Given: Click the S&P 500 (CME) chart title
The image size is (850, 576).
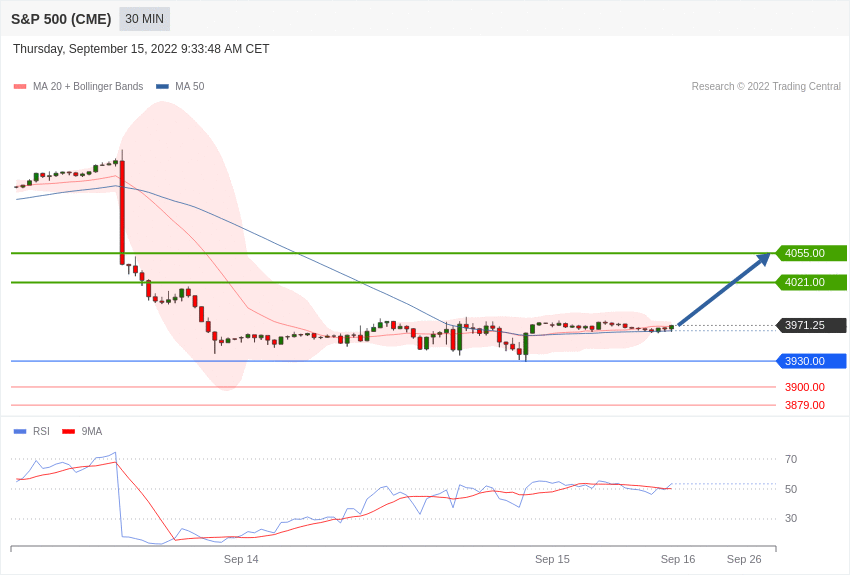Looking at the screenshot, I should (x=61, y=19).
